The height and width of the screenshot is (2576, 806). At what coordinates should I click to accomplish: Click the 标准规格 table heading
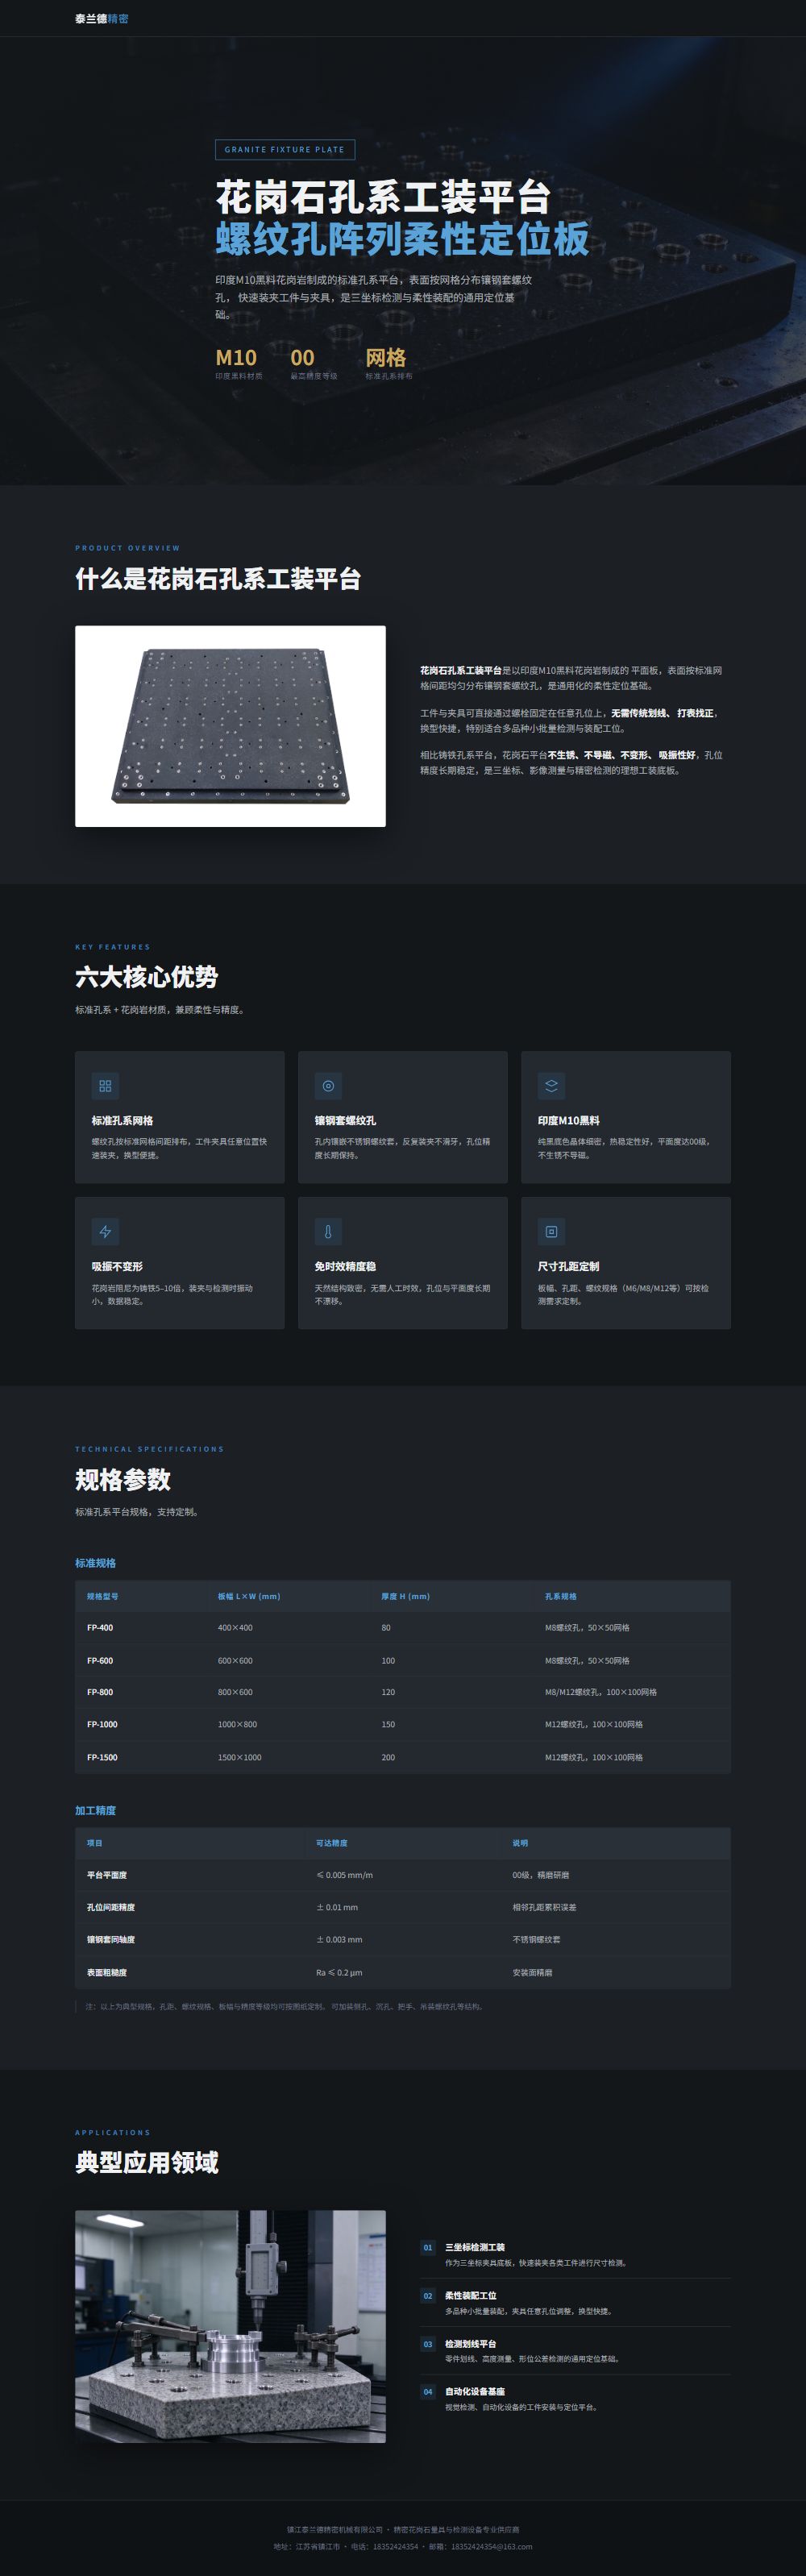(x=96, y=1563)
